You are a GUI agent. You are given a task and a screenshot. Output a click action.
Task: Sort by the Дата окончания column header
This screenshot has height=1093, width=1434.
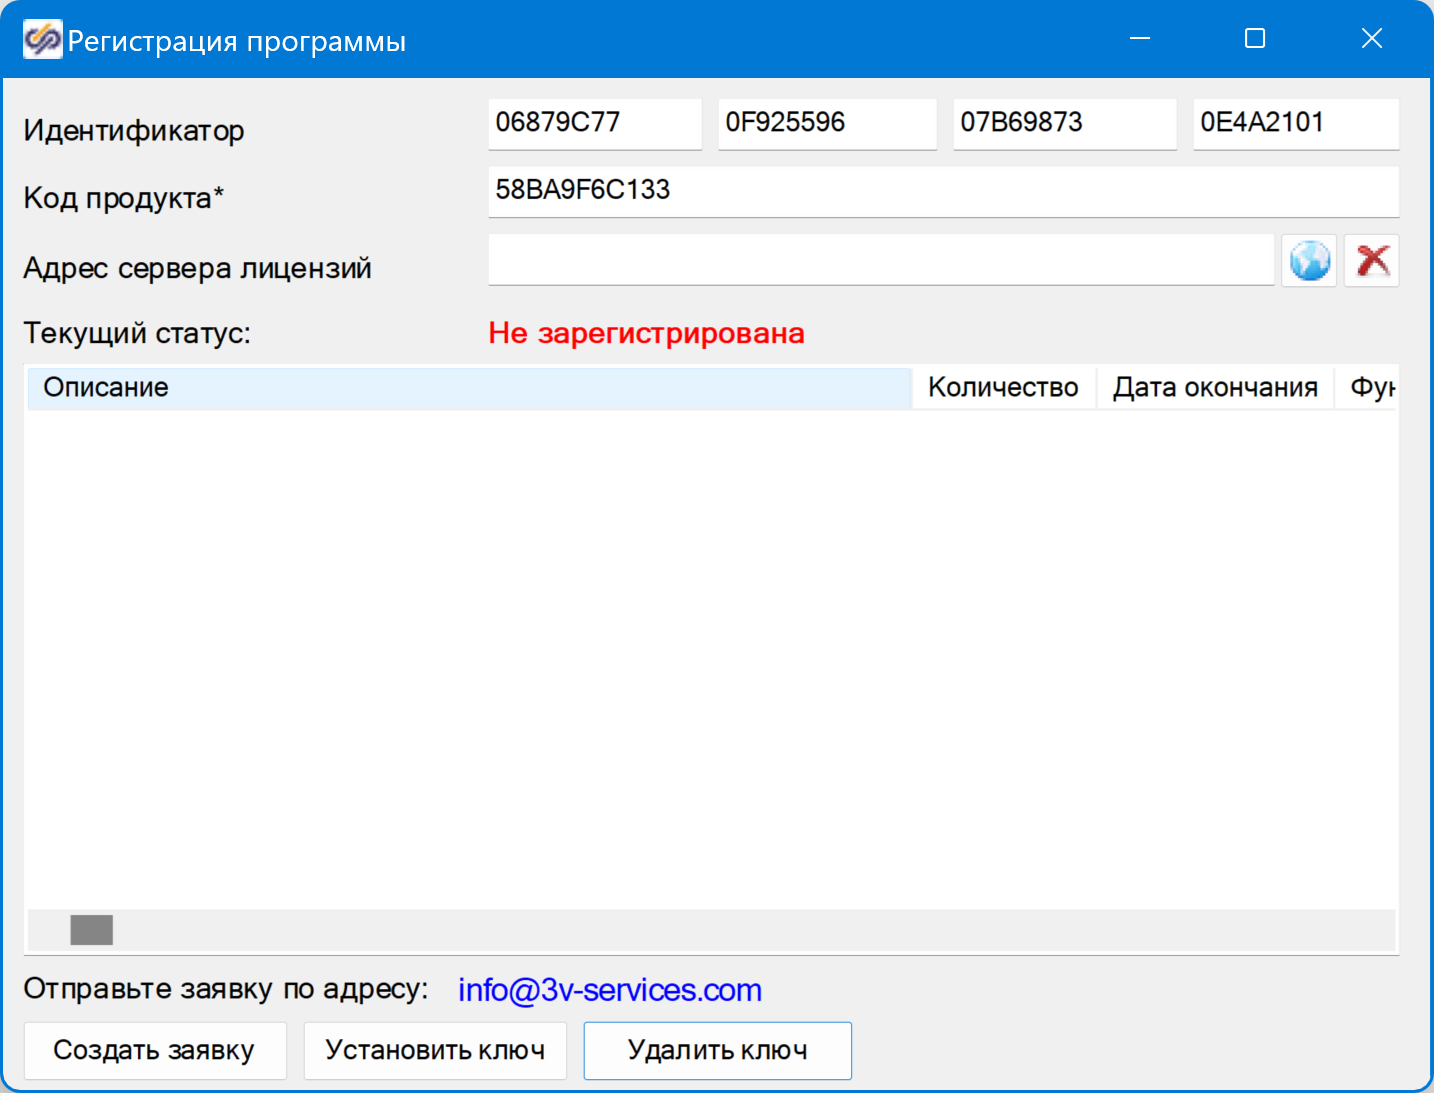pos(1215,388)
